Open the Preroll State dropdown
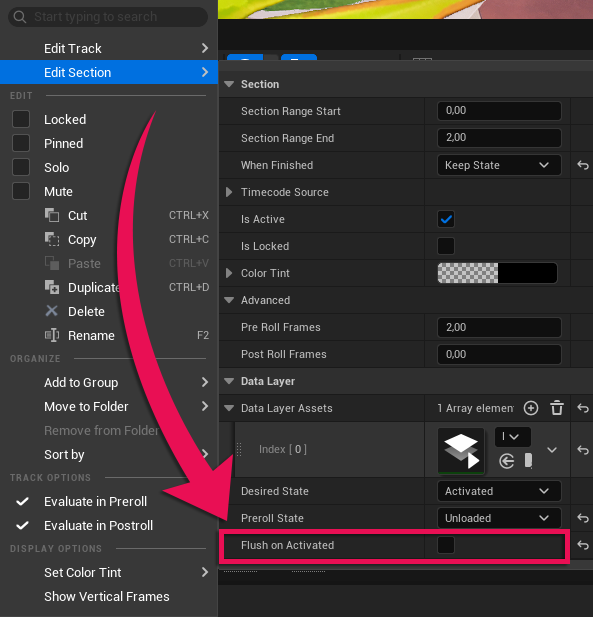The image size is (593, 617). tap(499, 518)
